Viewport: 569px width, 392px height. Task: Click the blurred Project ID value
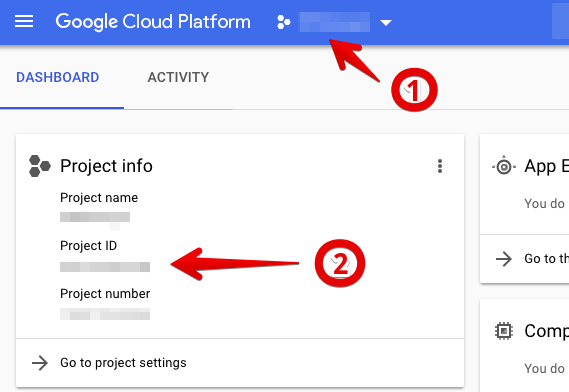(105, 267)
